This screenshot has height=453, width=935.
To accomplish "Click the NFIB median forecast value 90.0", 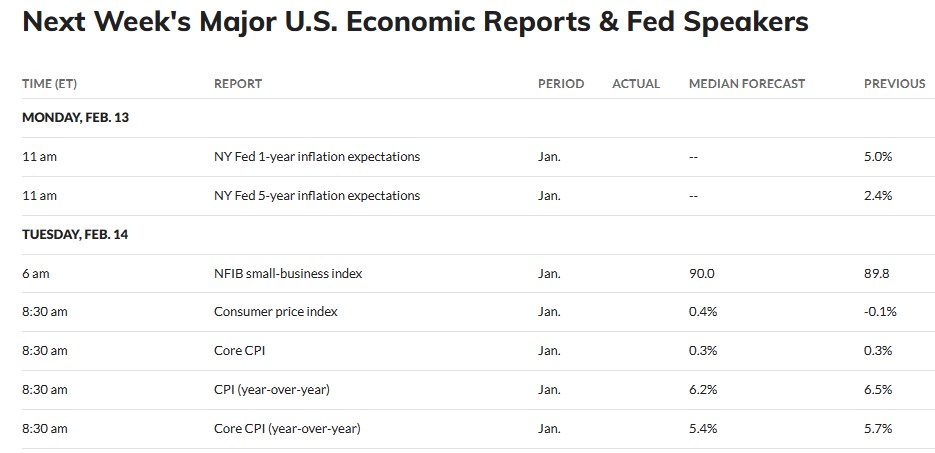I will [x=702, y=273].
